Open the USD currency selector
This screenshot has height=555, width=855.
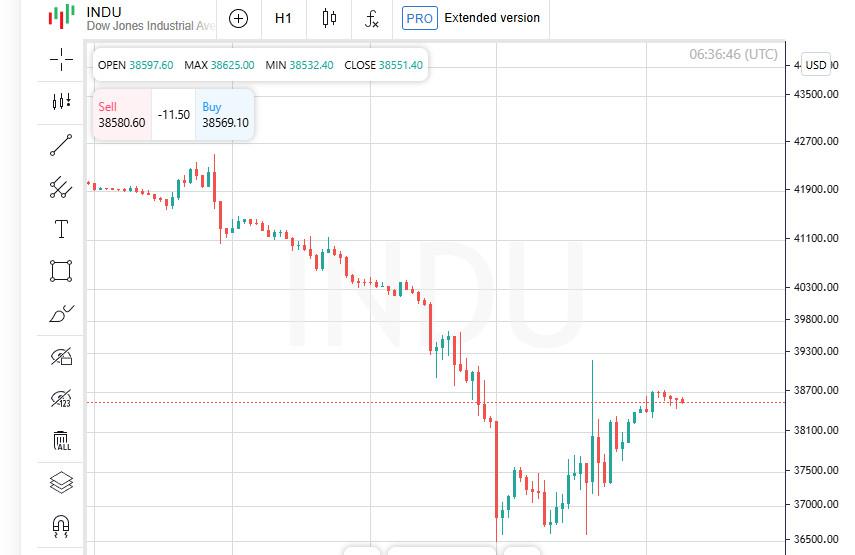[816, 65]
